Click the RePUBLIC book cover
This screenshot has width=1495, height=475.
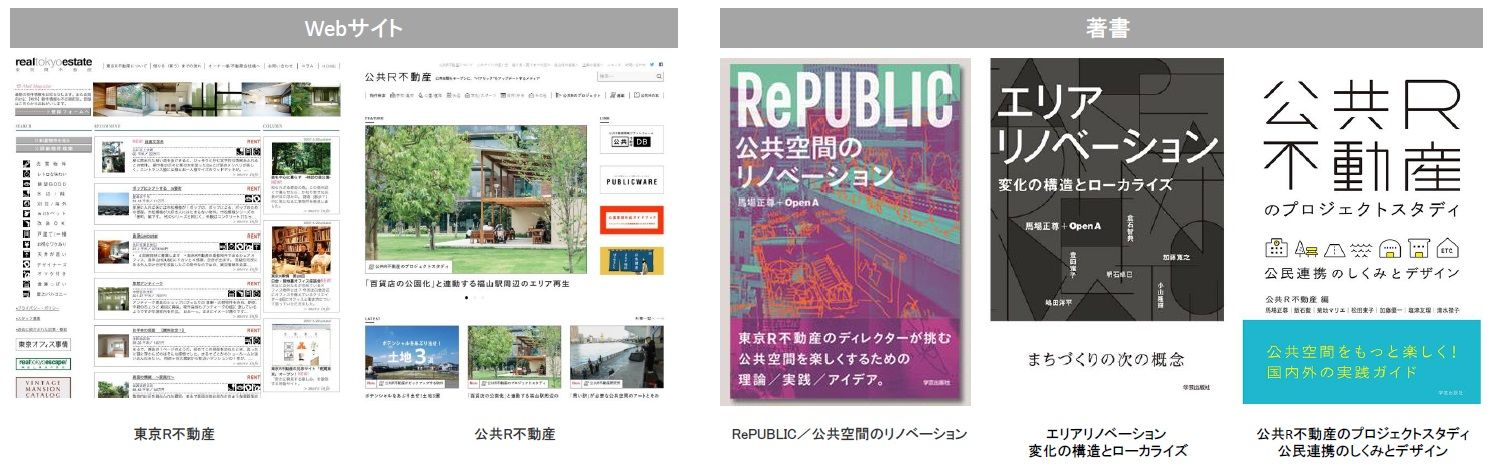(845, 232)
